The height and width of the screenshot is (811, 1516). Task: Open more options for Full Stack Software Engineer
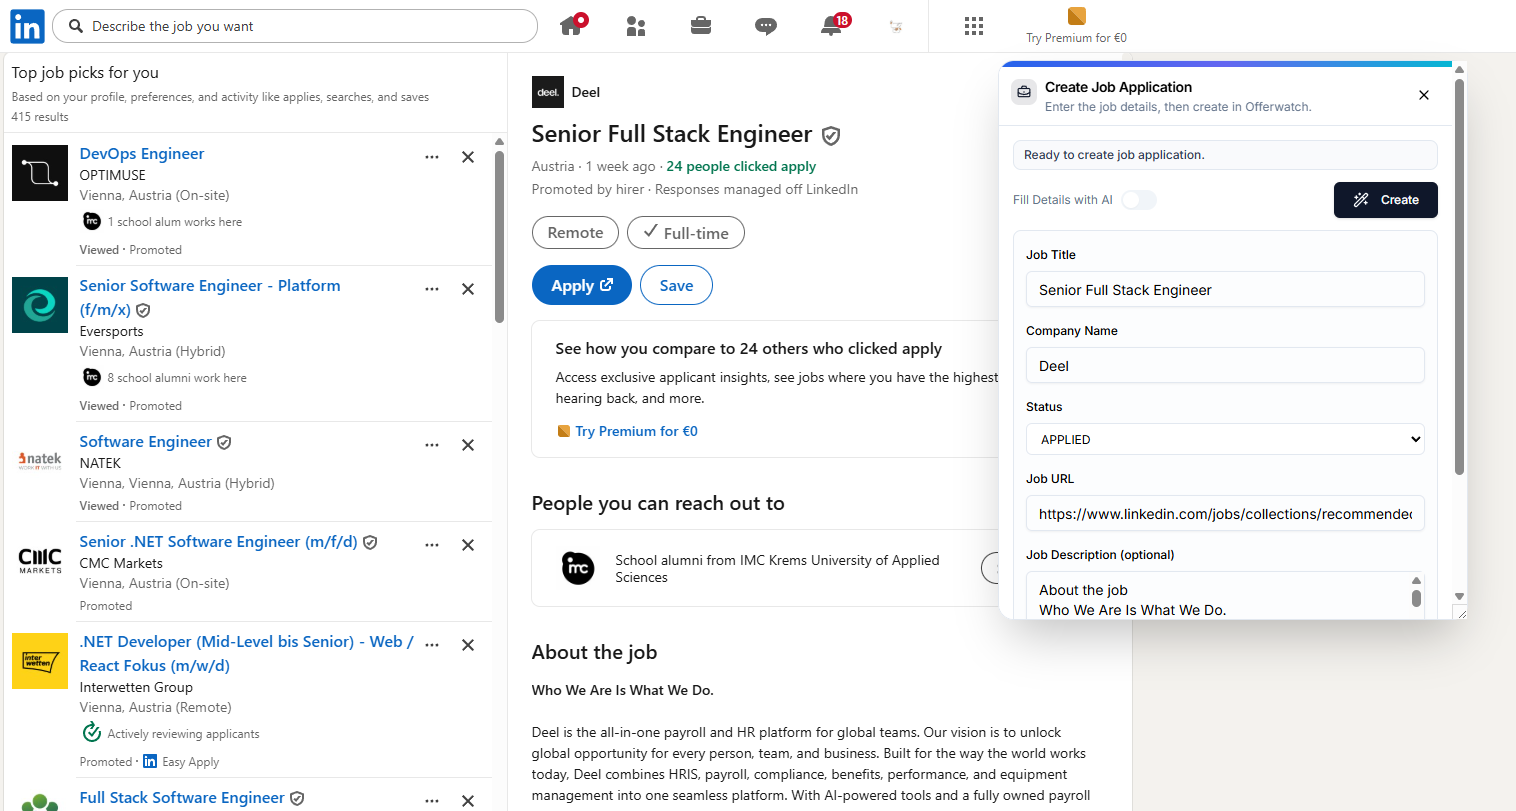pos(432,801)
